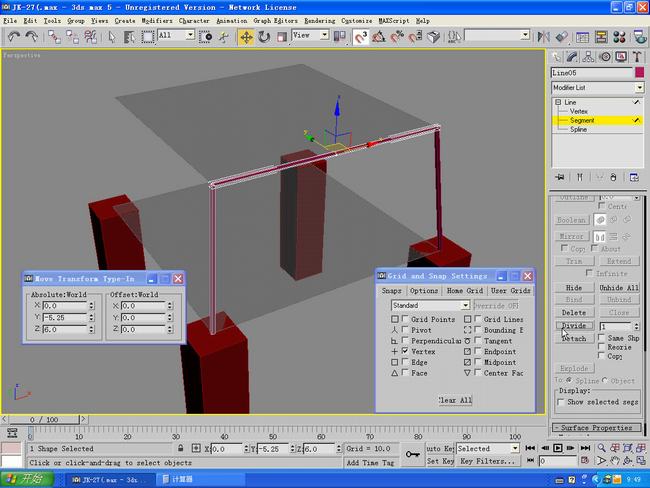Open the Hierarchy command panel tab
This screenshot has width=650, height=488.
[x=588, y=57]
